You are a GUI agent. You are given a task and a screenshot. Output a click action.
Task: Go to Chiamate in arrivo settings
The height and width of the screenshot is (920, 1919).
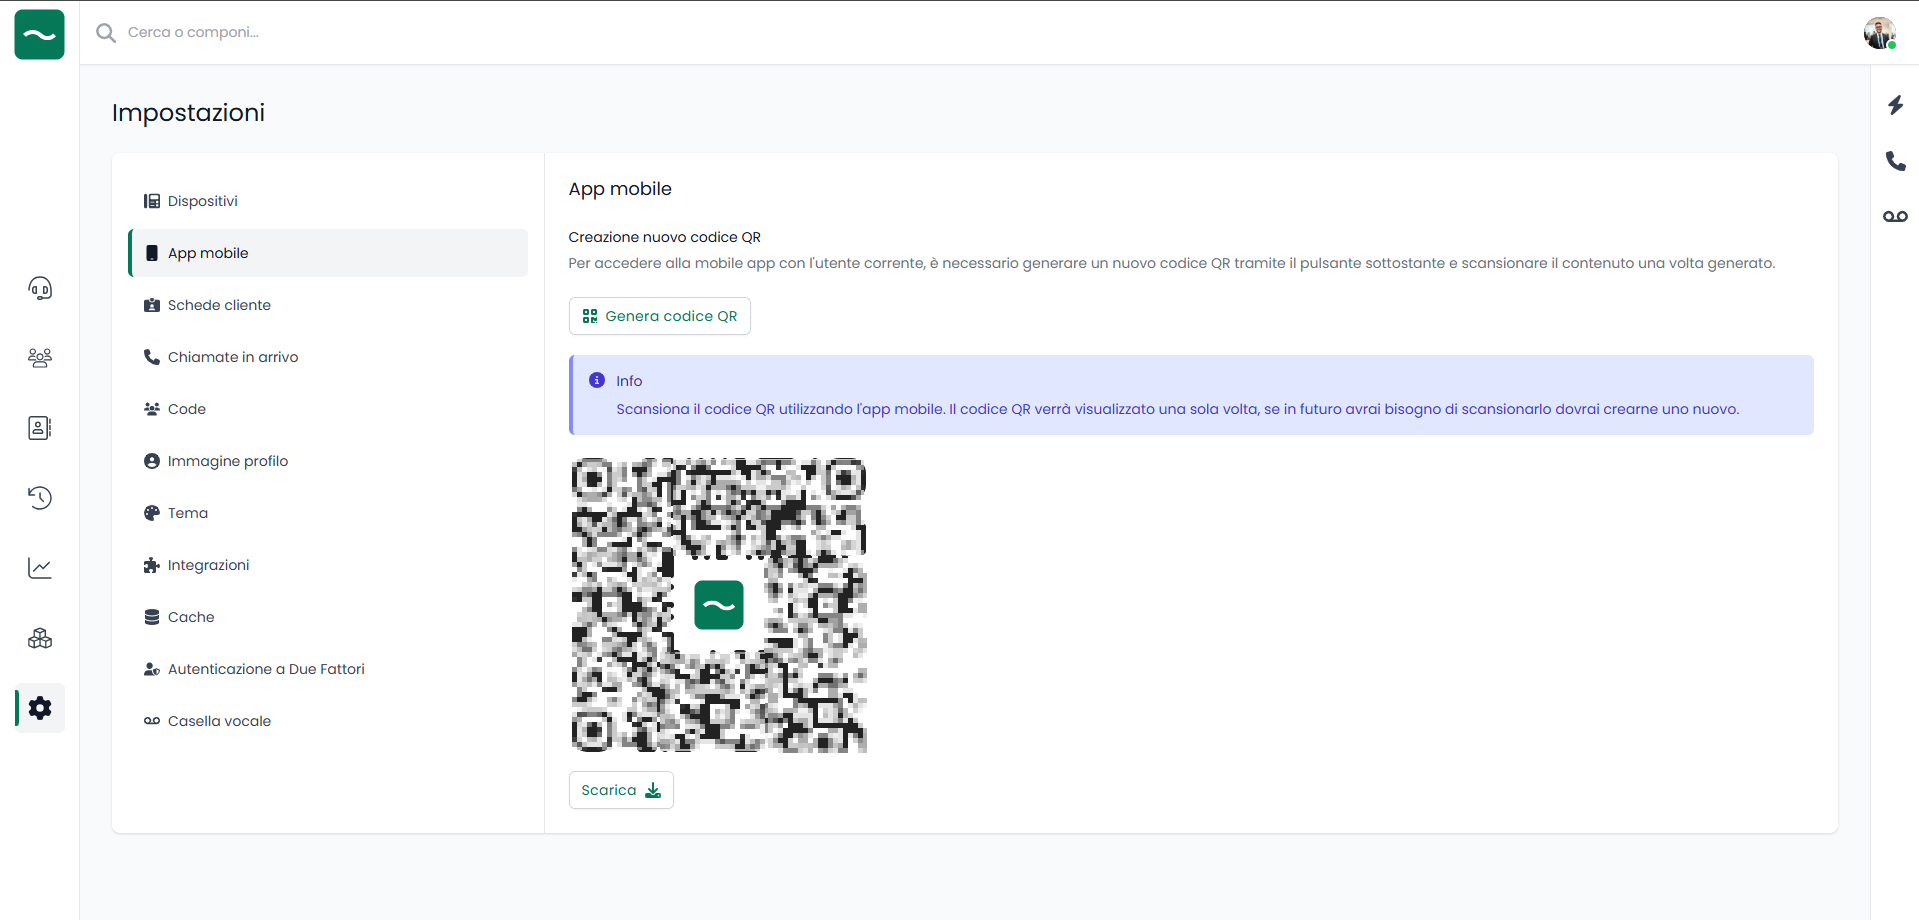tap(232, 357)
